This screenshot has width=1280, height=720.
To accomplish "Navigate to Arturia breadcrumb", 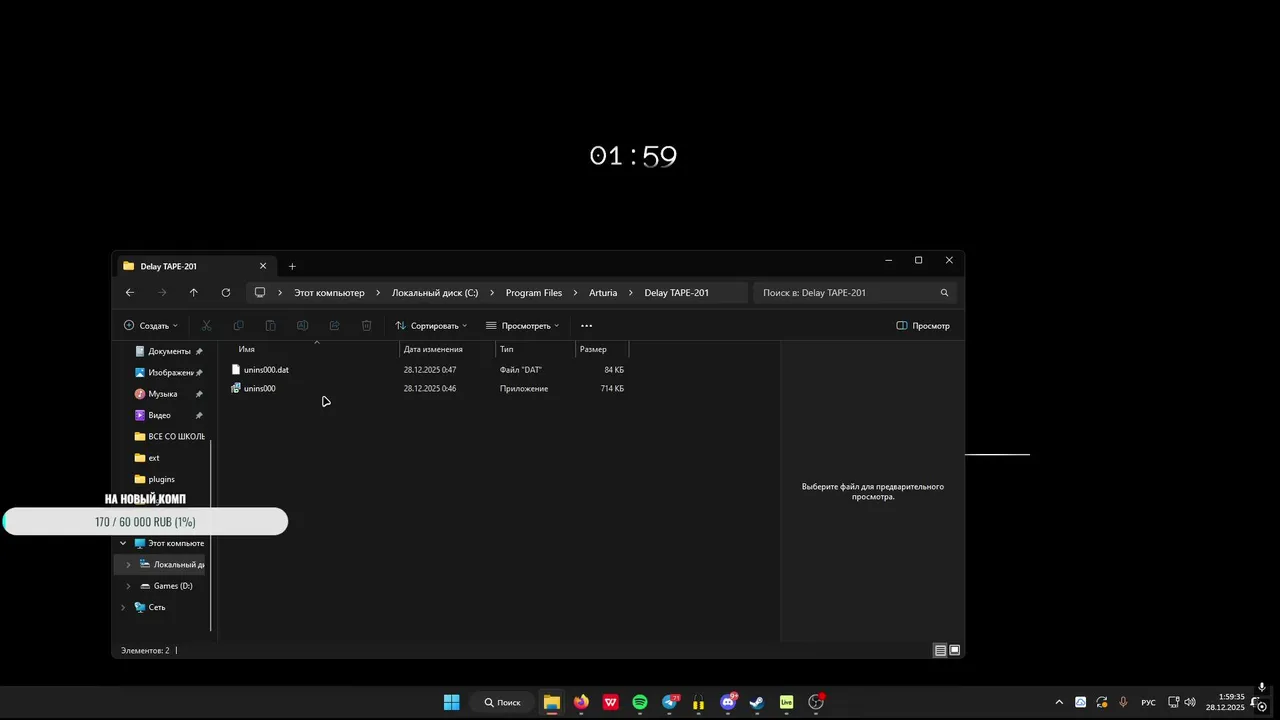I will [603, 293].
